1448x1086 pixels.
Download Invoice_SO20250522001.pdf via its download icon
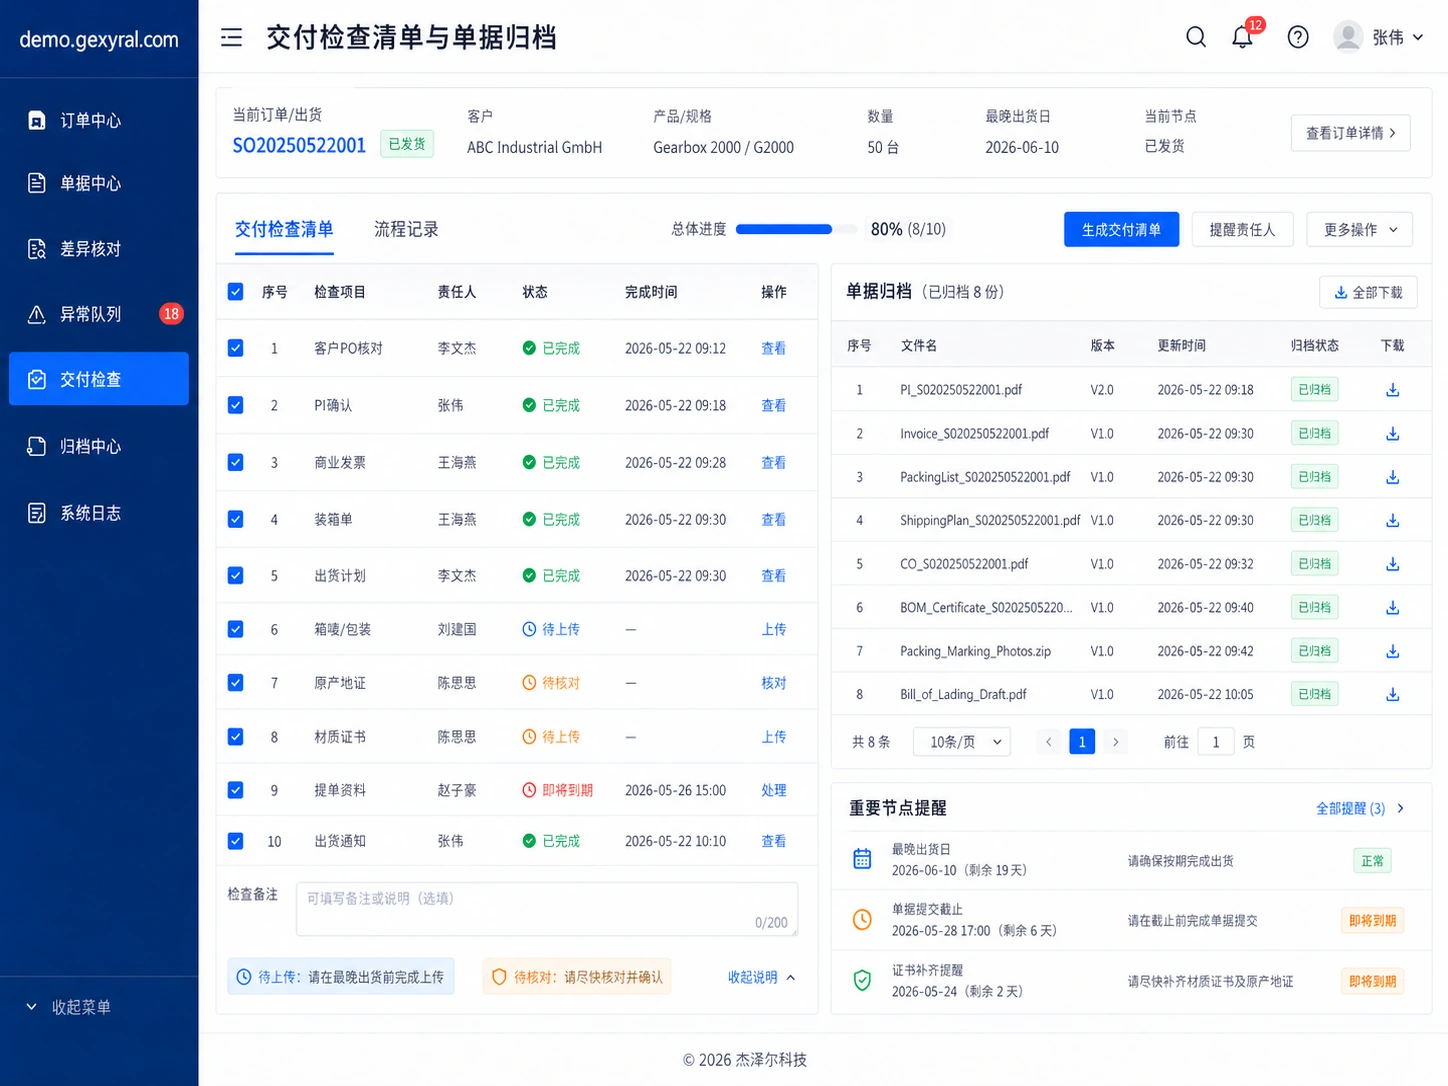point(1392,434)
